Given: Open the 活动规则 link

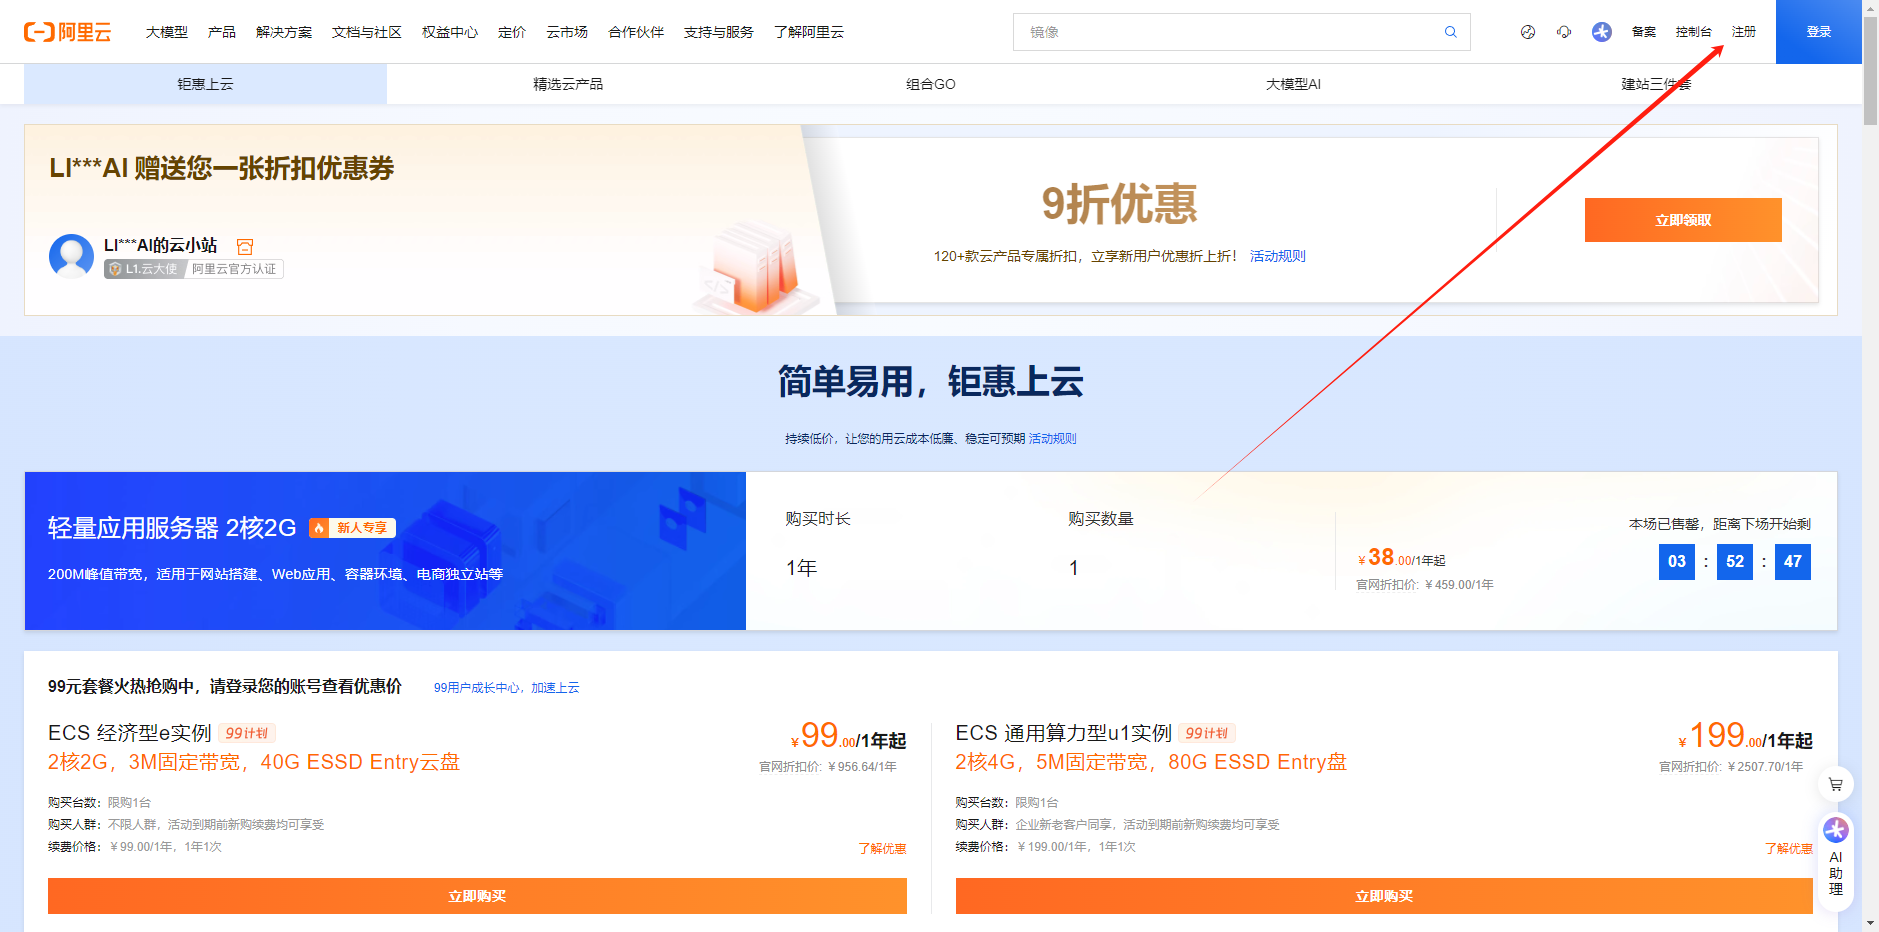Looking at the screenshot, I should tap(1277, 255).
